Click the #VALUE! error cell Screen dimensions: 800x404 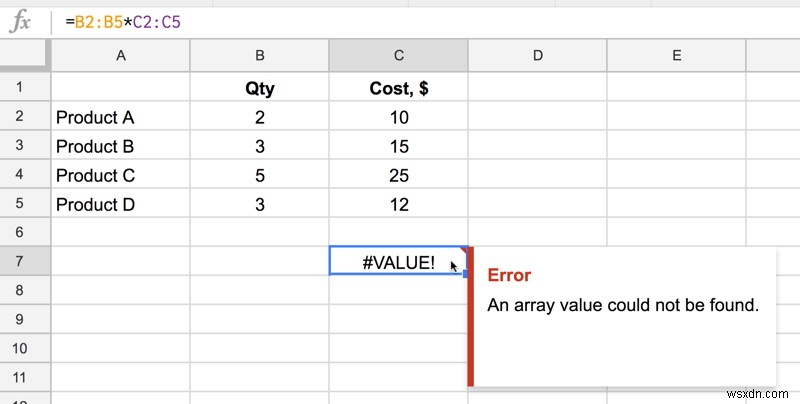tap(398, 261)
